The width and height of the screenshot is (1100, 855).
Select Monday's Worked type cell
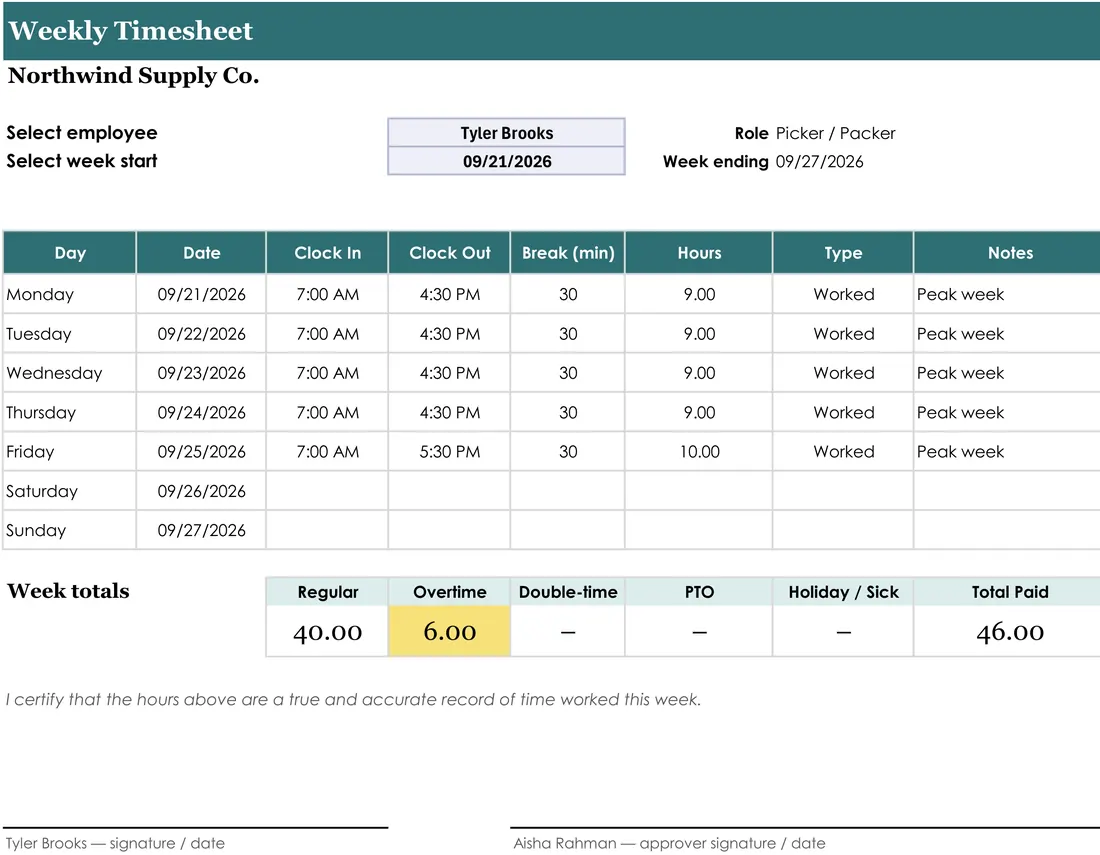tap(843, 294)
